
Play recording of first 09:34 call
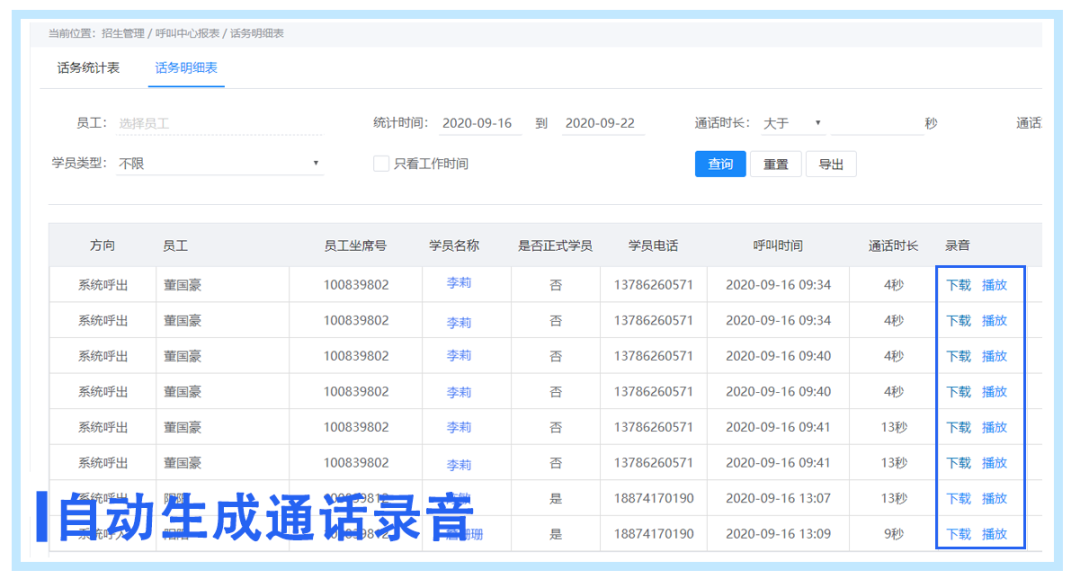[994, 285]
